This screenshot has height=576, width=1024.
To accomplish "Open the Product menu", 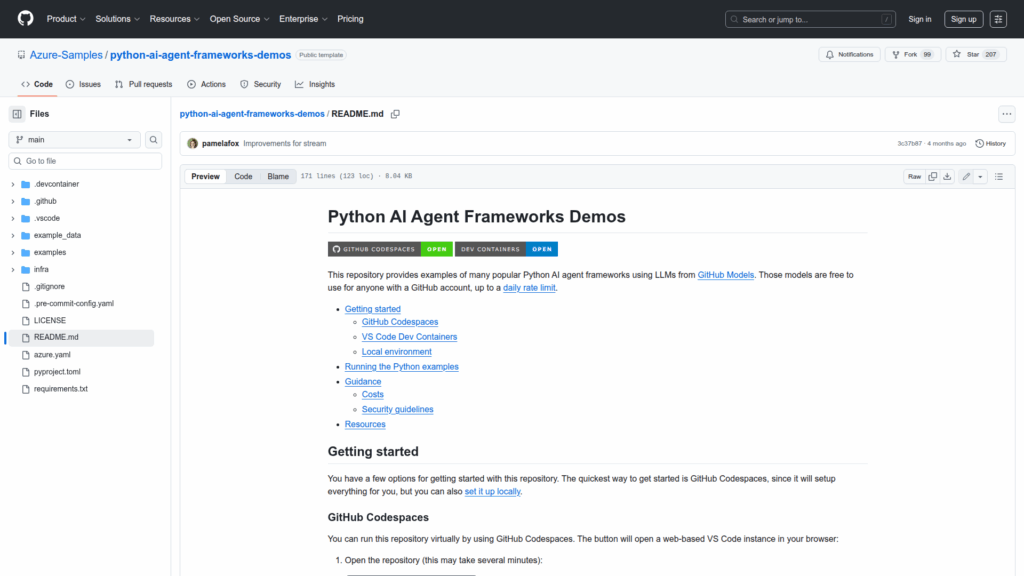I will (65, 19).
